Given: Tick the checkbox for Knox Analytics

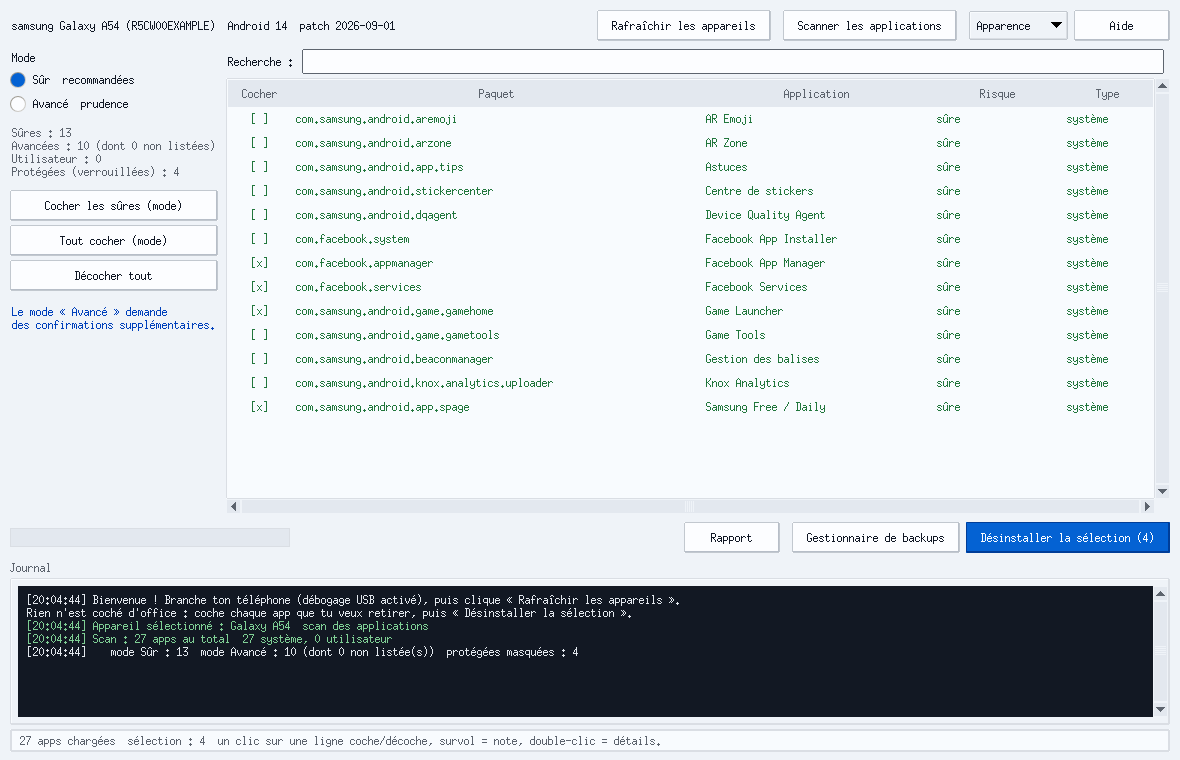Looking at the screenshot, I should point(259,383).
